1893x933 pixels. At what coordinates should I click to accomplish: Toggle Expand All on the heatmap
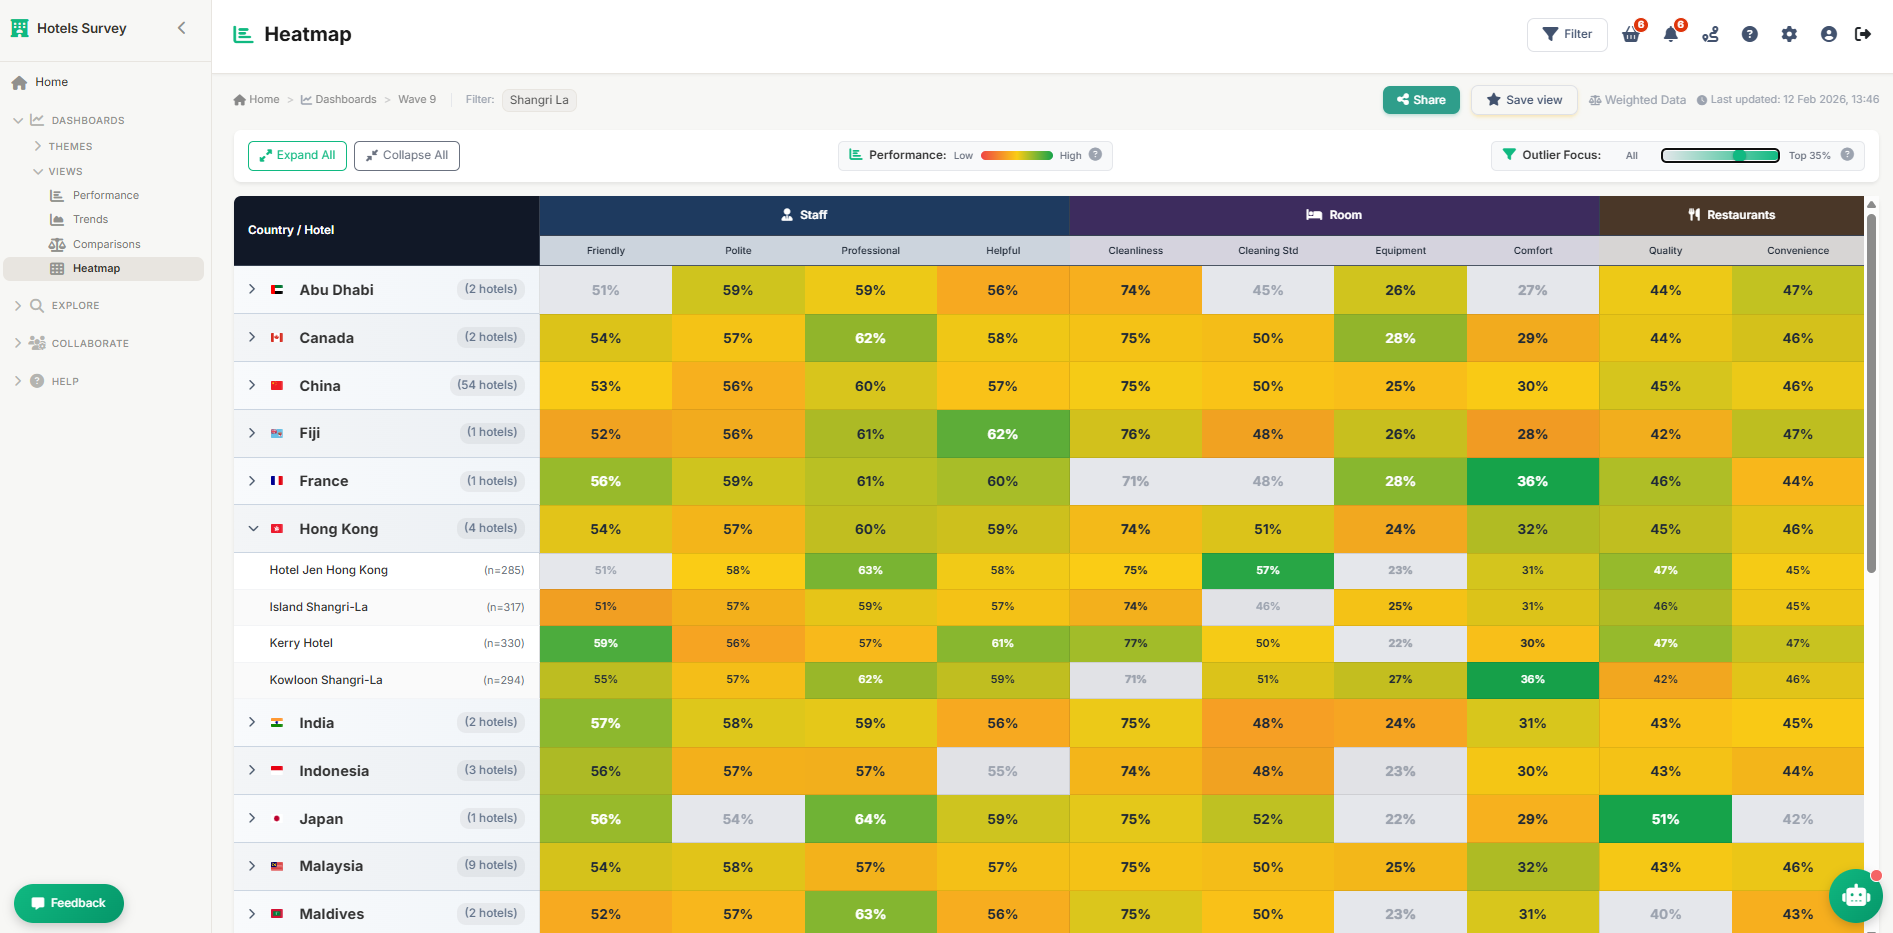pos(296,155)
